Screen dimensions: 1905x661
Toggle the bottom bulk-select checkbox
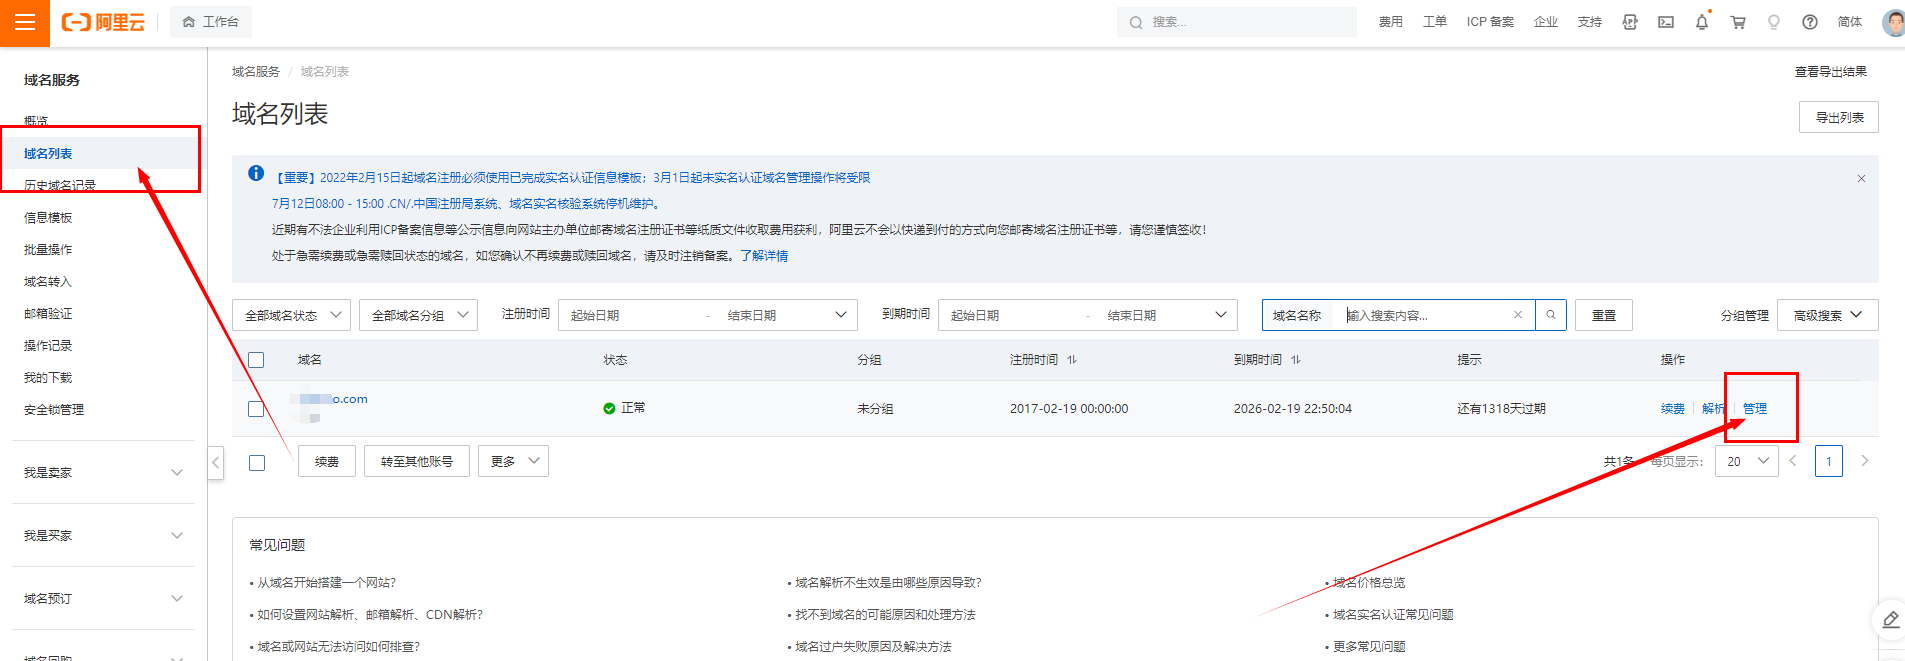(257, 462)
